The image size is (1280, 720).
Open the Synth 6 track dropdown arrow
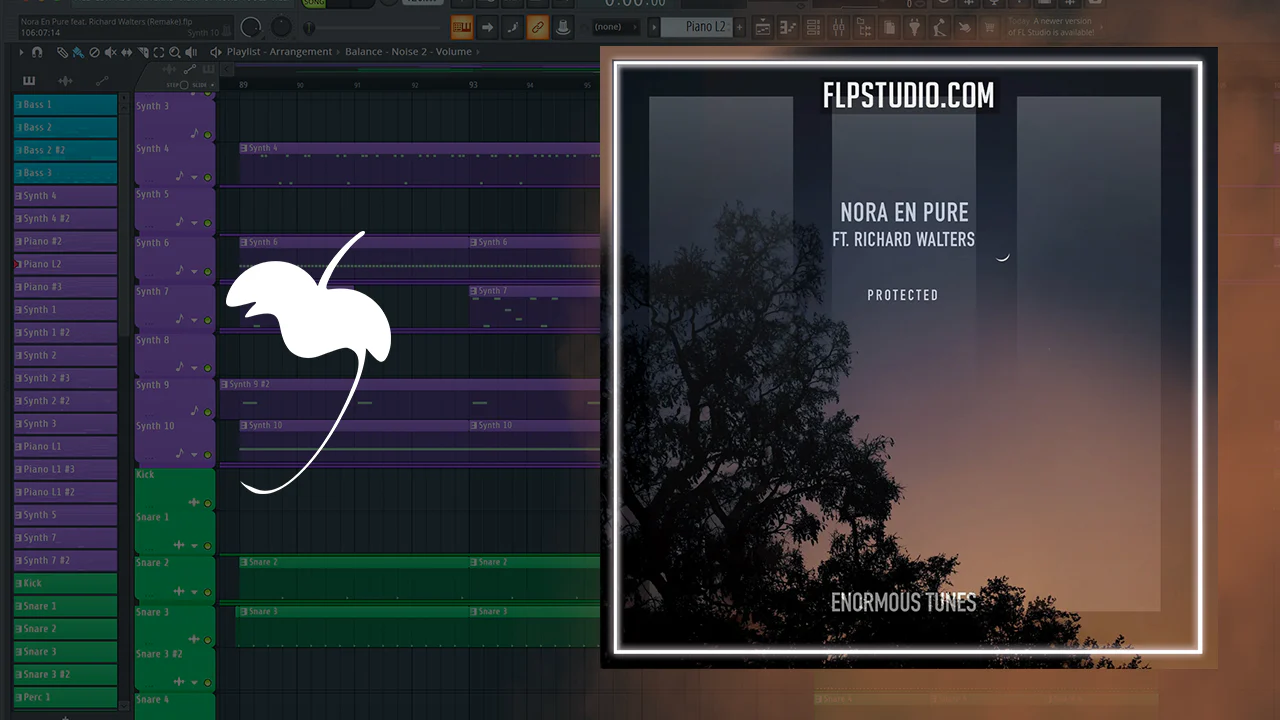tap(195, 271)
